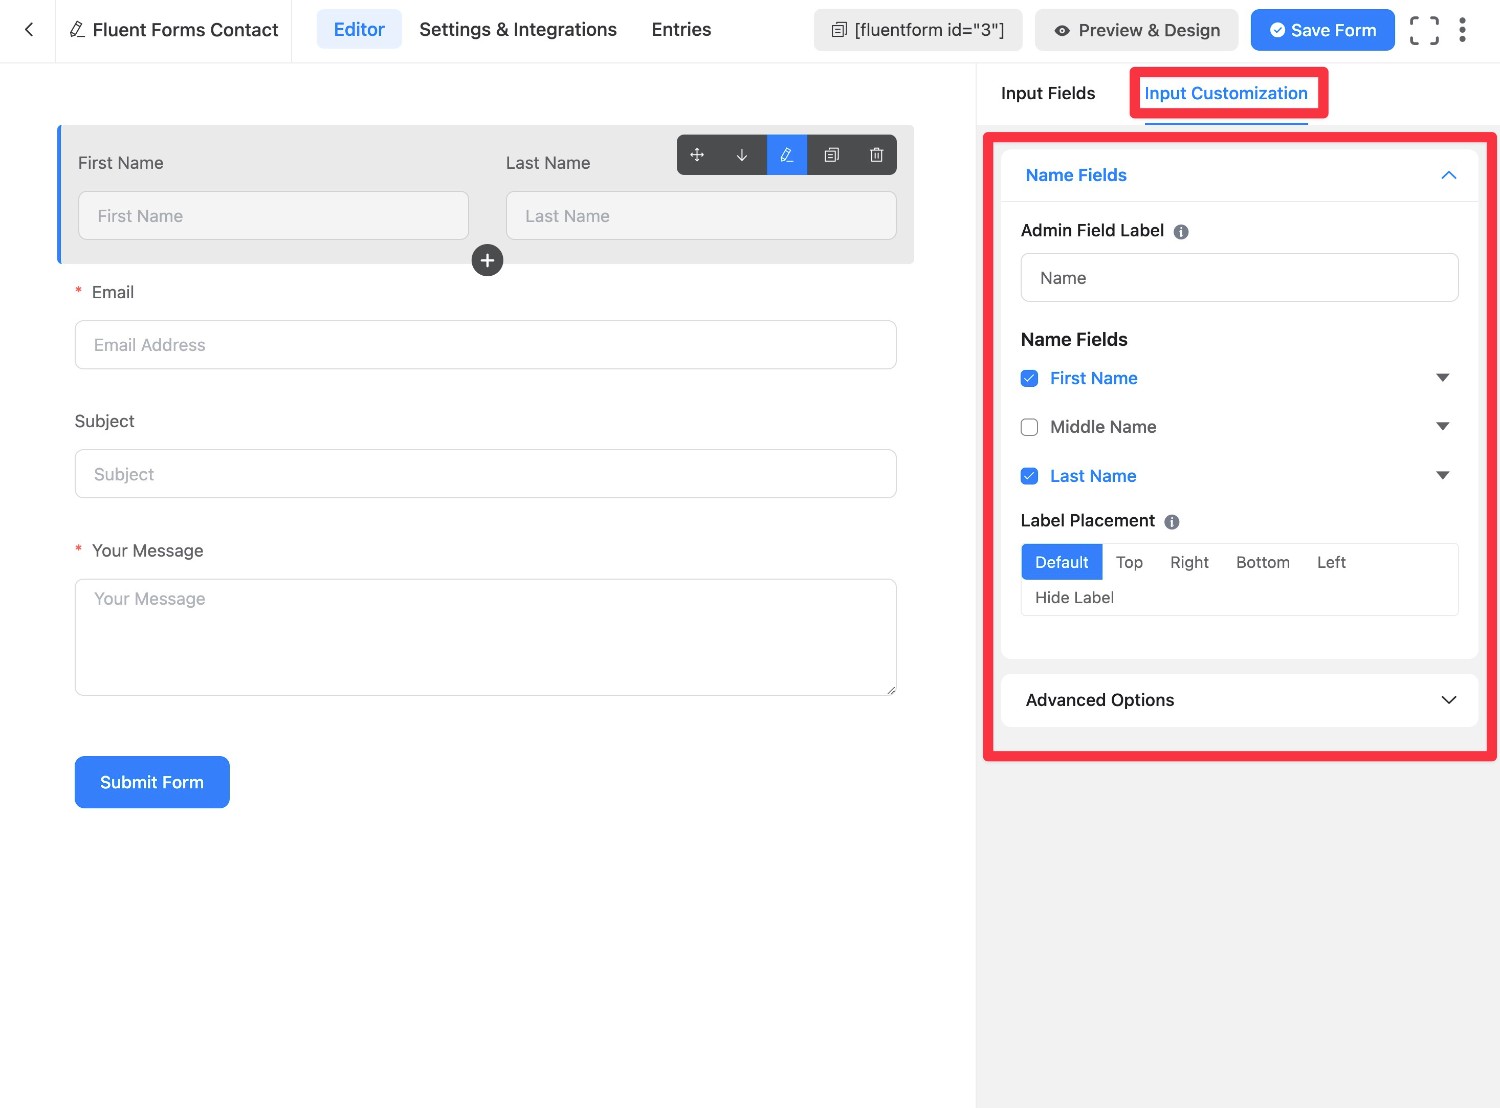The image size is (1500, 1108).
Task: Click the Subject input field
Action: click(486, 474)
